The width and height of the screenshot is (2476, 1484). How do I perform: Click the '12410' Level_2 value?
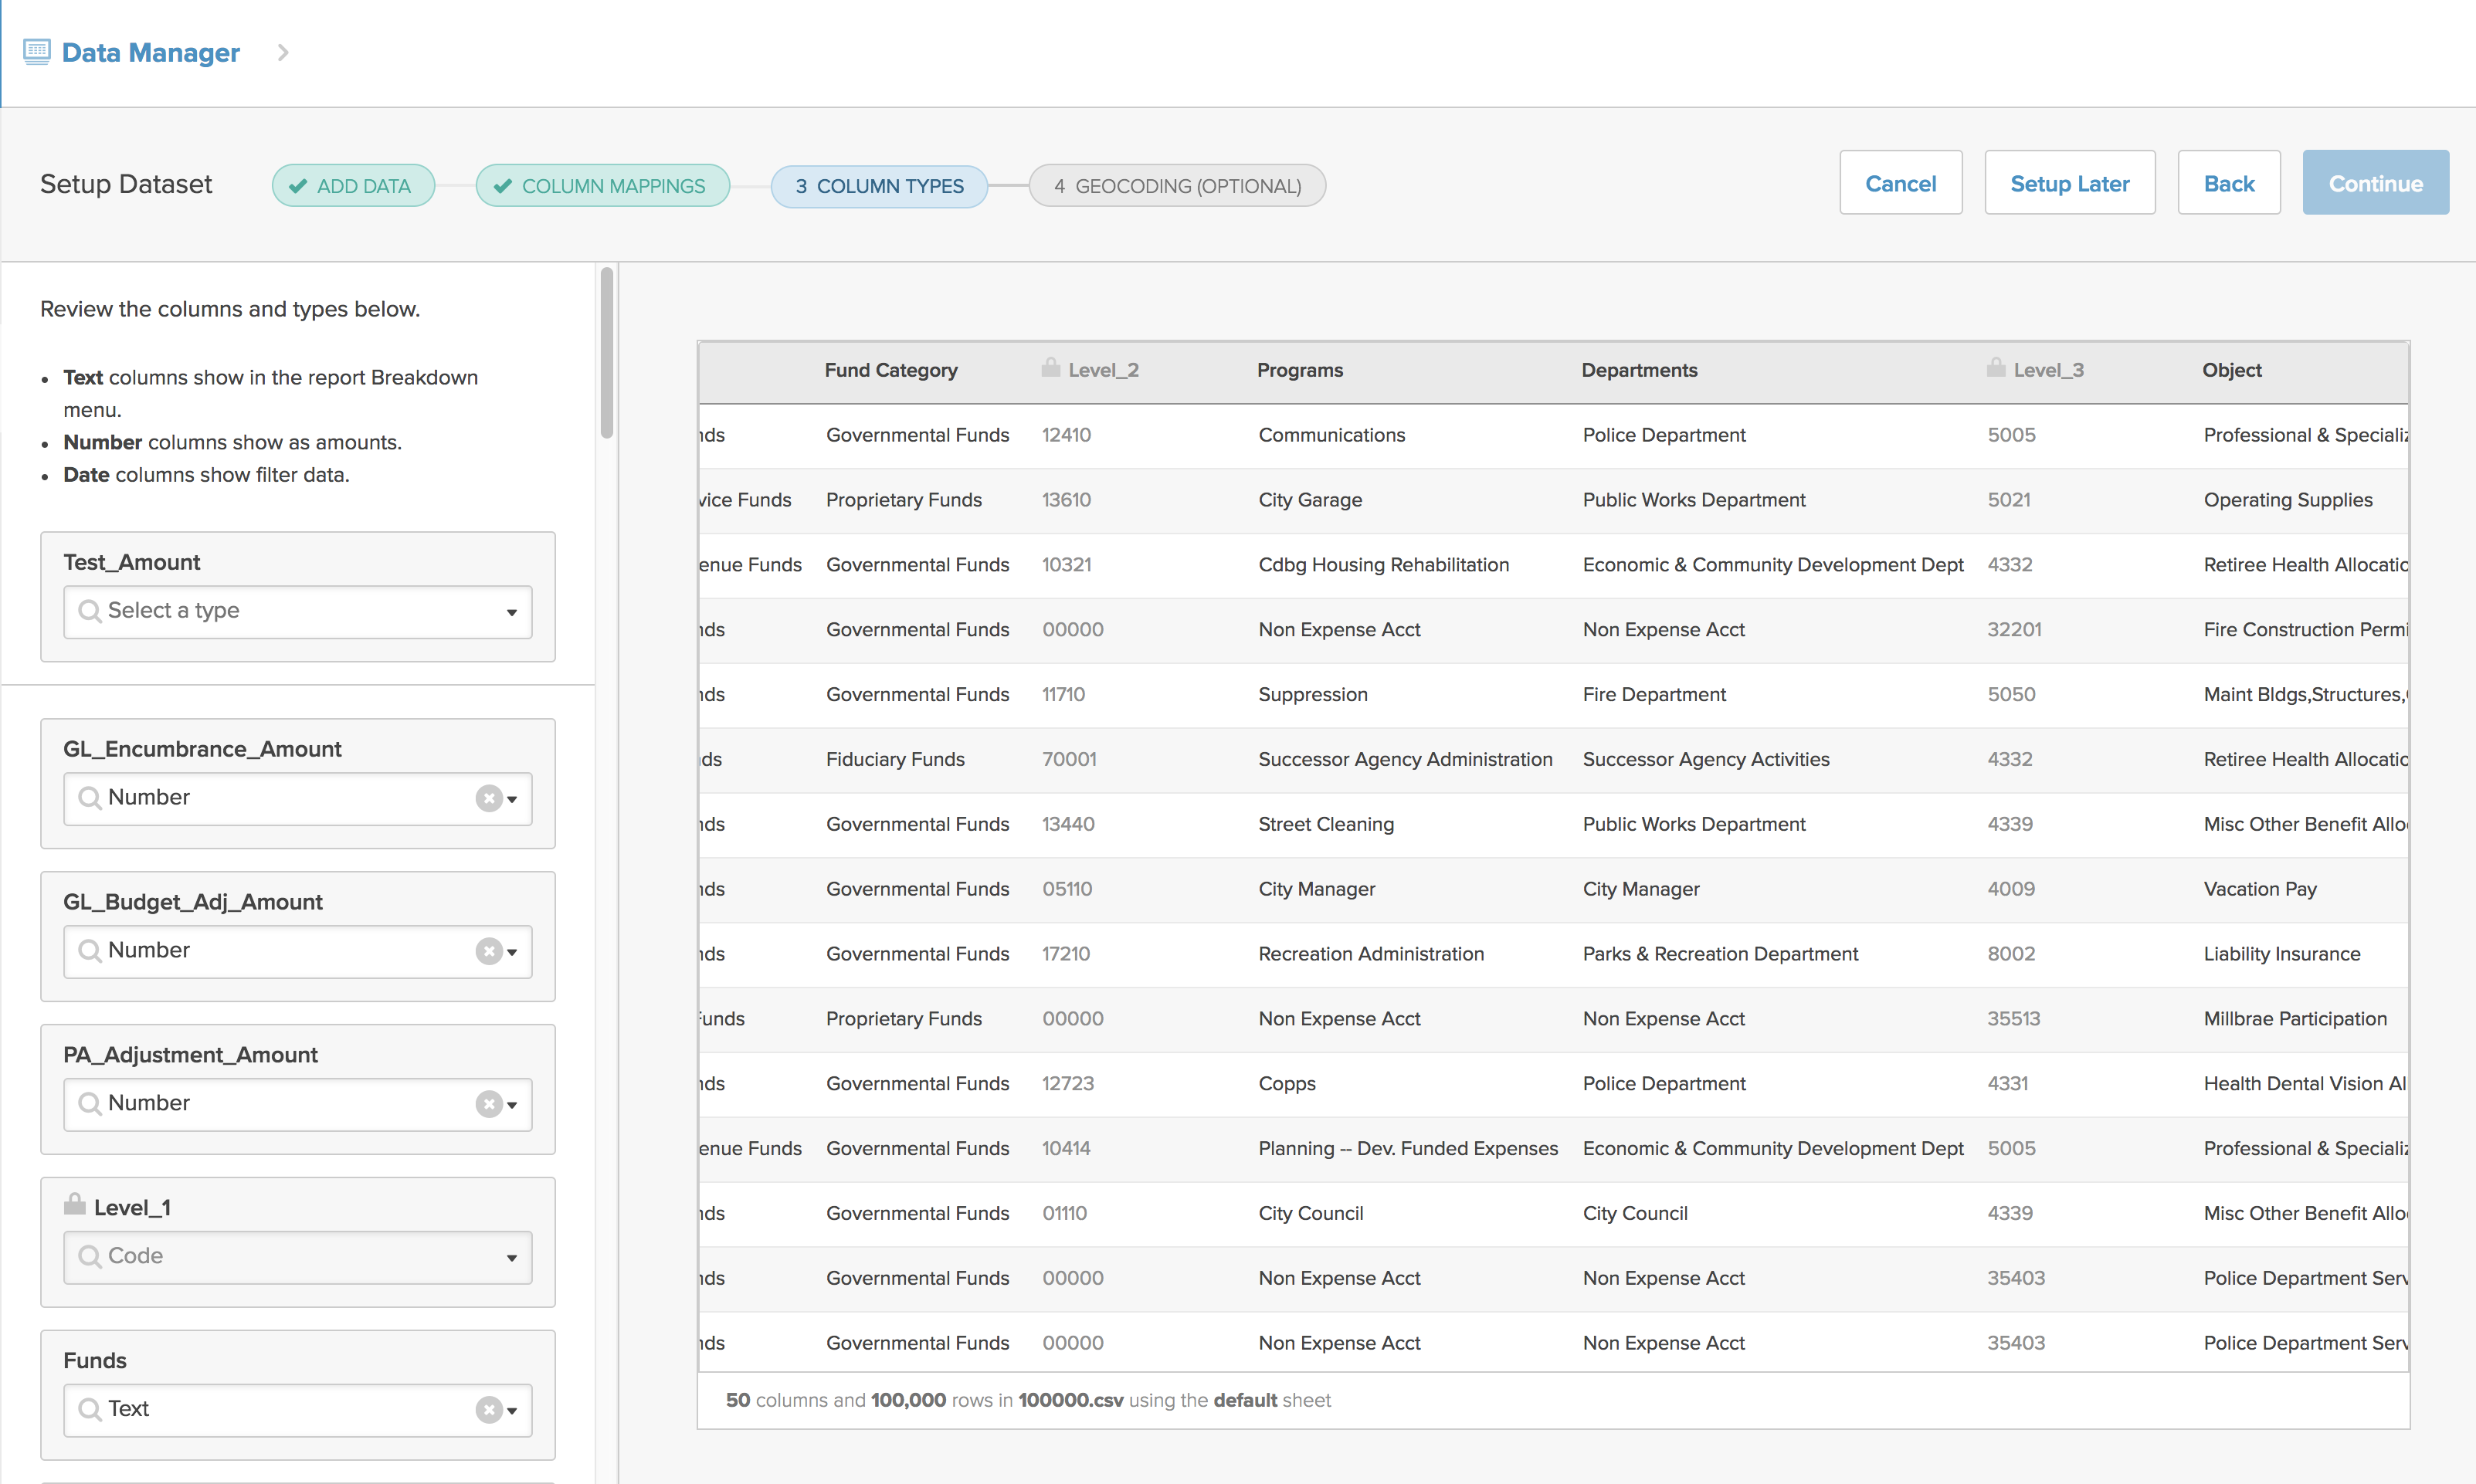(1066, 435)
